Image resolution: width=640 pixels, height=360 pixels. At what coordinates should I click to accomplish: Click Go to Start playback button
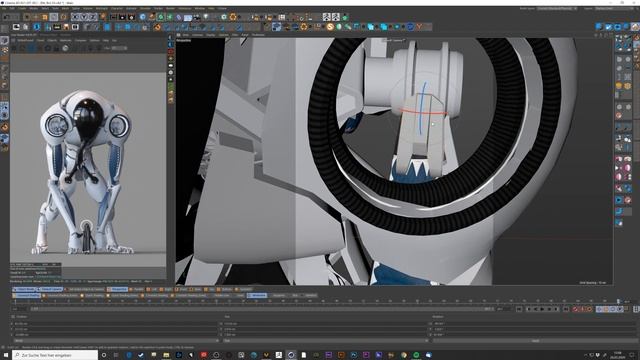point(519,309)
